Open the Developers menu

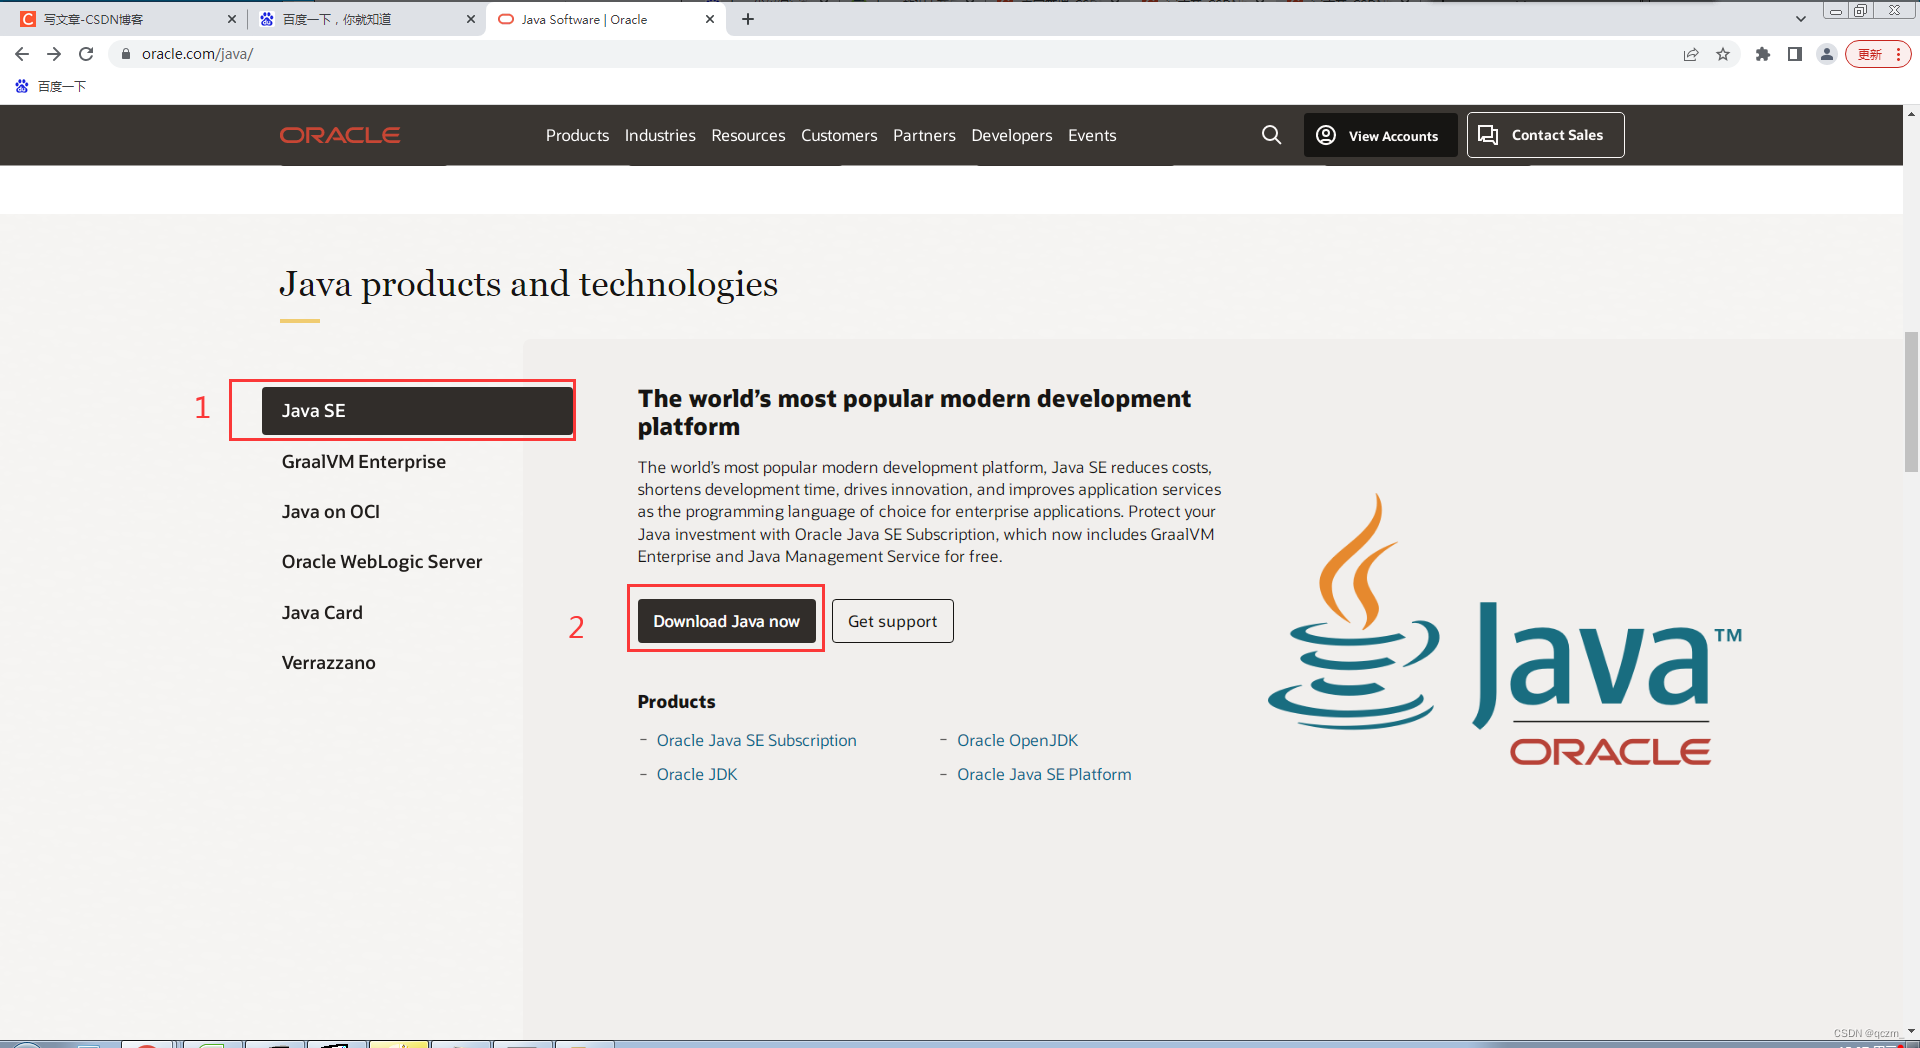pyautogui.click(x=1012, y=135)
